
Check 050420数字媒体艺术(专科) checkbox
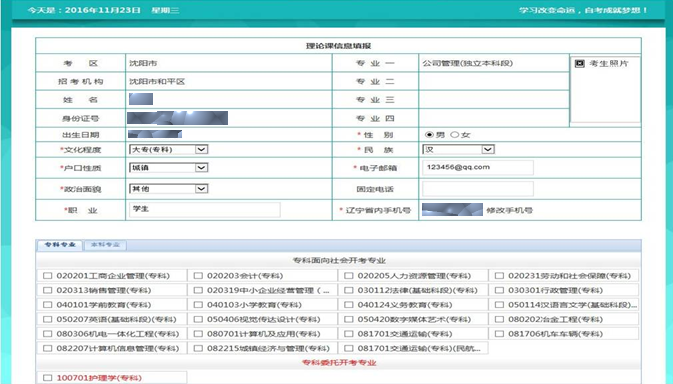pyautogui.click(x=349, y=320)
